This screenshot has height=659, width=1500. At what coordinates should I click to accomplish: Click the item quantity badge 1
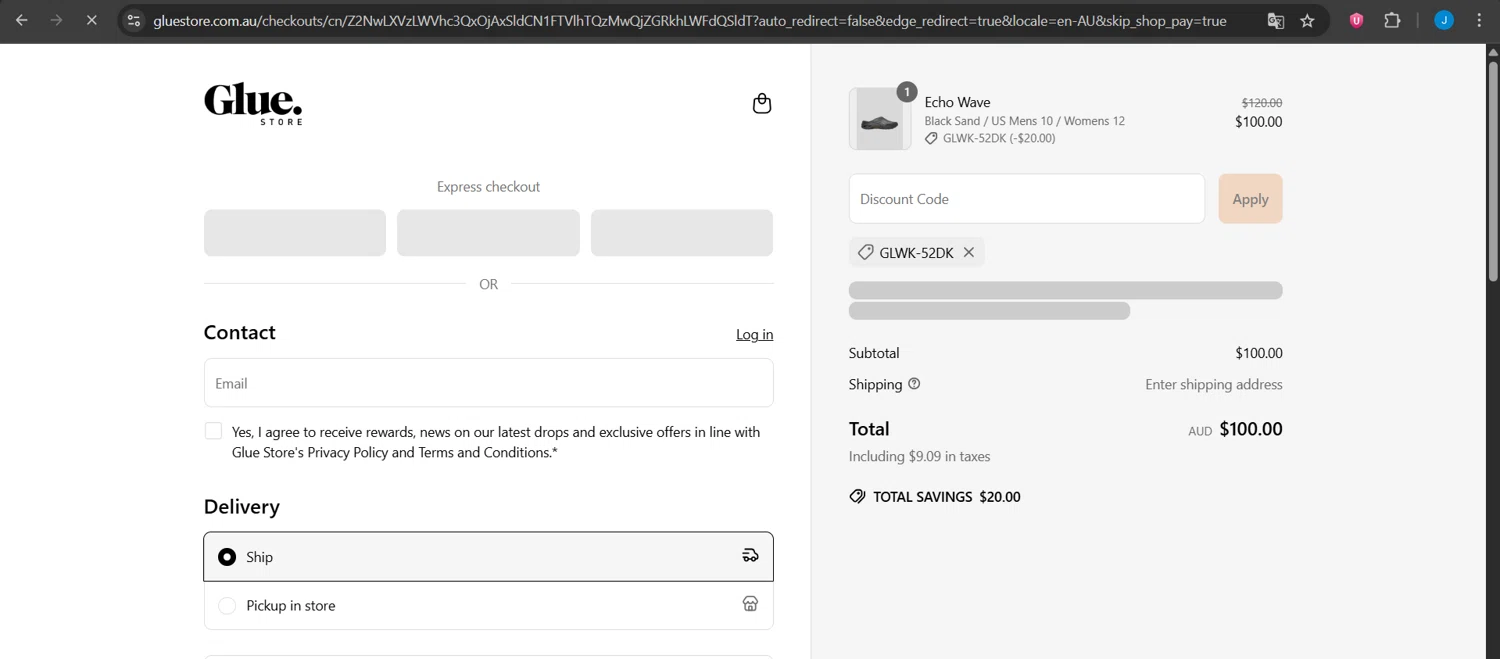[907, 92]
